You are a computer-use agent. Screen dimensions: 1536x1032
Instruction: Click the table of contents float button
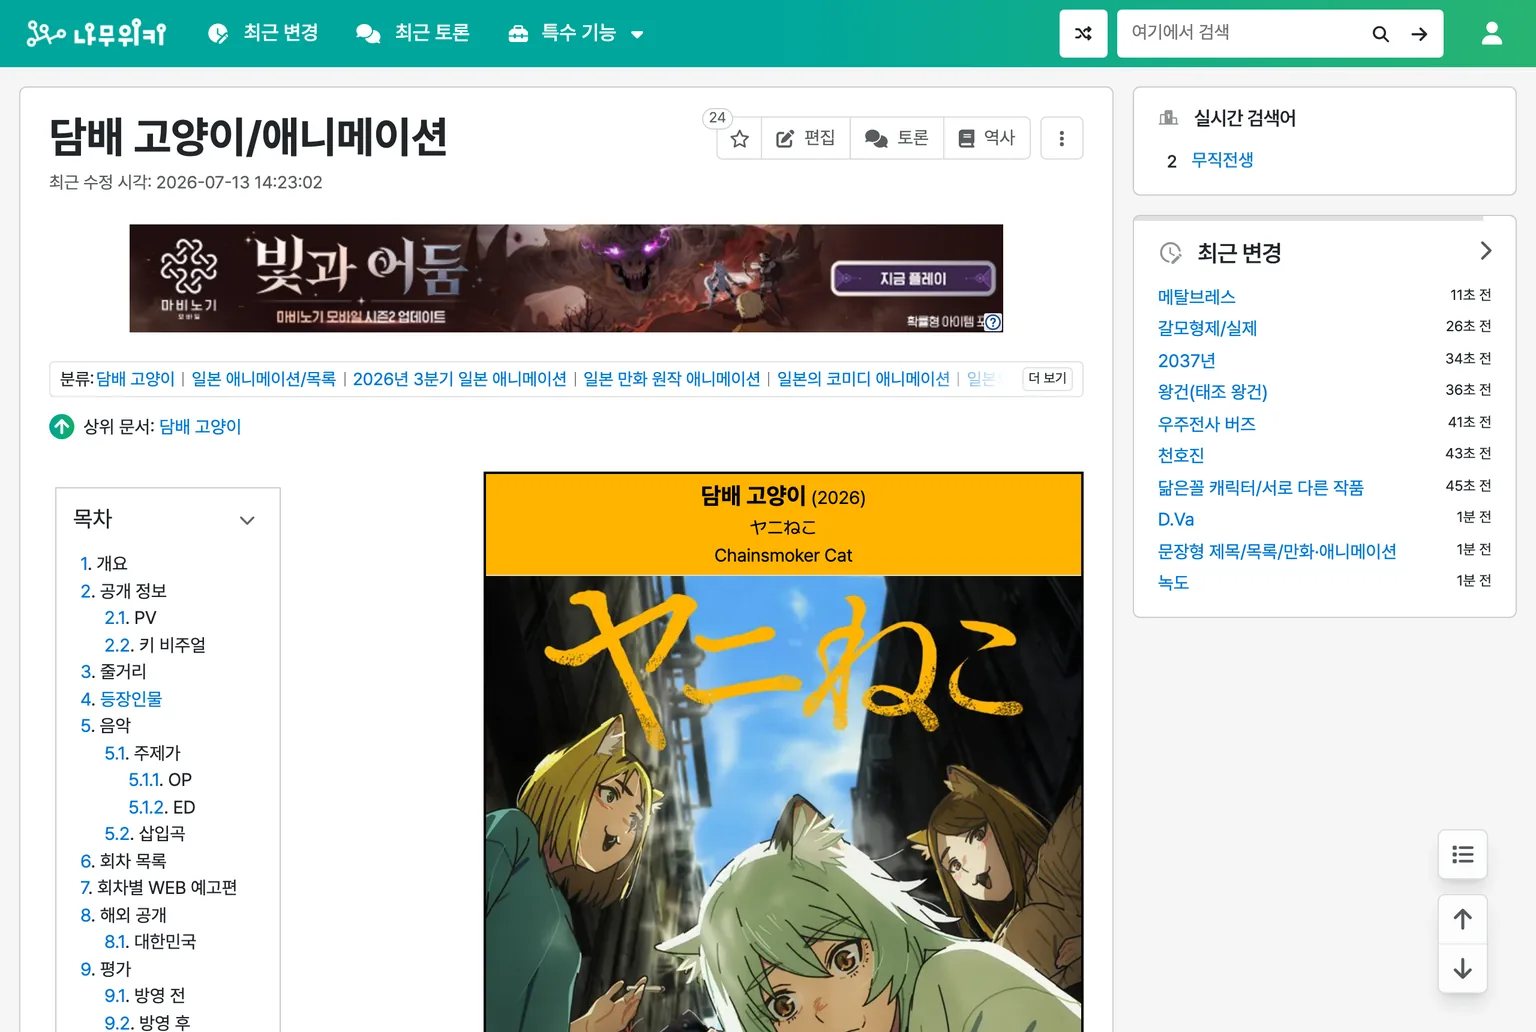pos(1463,854)
